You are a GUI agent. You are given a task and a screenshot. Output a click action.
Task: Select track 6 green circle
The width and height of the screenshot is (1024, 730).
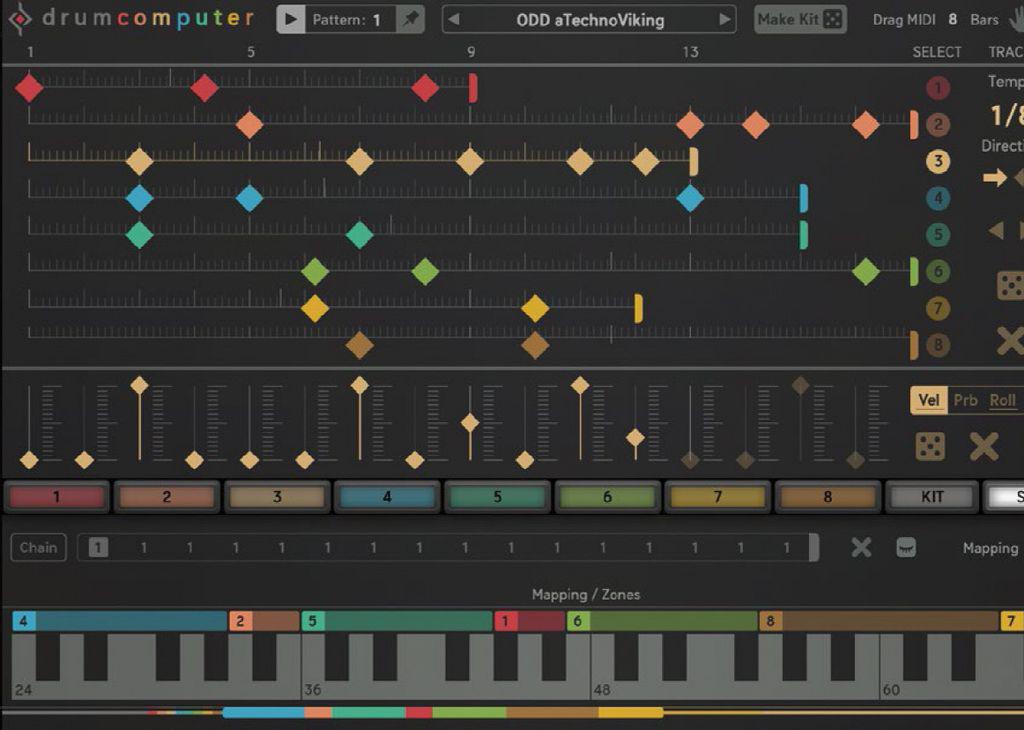pos(938,271)
